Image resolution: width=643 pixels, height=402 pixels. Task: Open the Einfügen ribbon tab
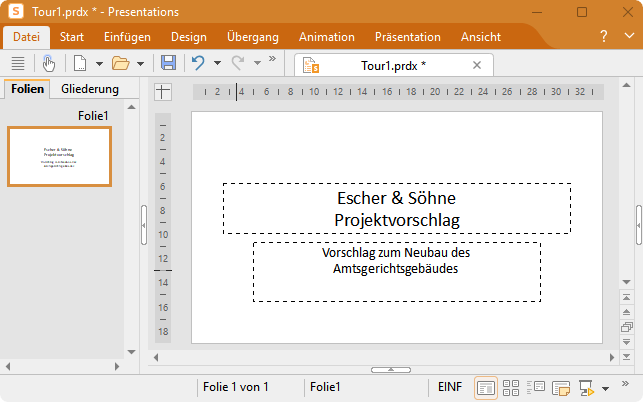click(x=127, y=37)
